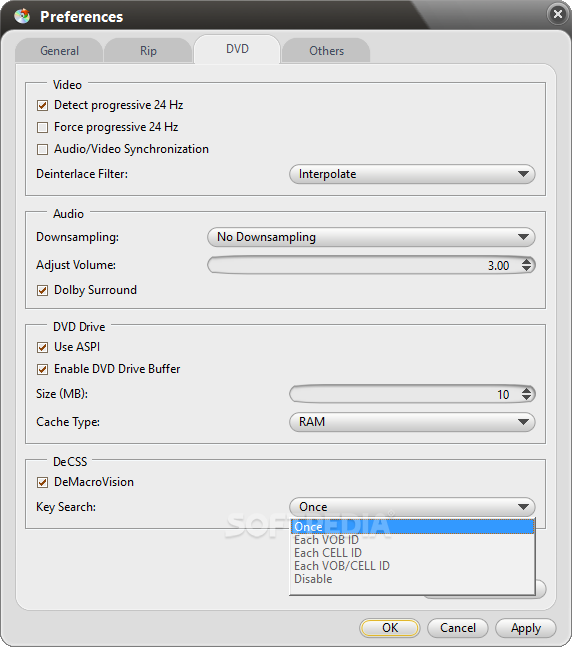Screen dimensions: 572x647
Task: Apply the preference changes
Action: 526,628
